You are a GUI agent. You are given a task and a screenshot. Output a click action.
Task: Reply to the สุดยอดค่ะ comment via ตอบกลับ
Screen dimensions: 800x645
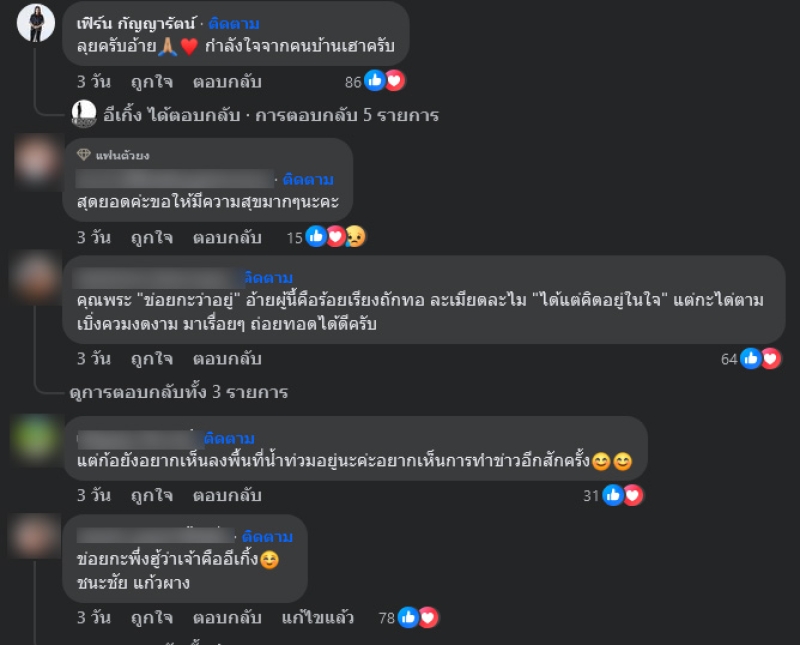[x=227, y=237]
